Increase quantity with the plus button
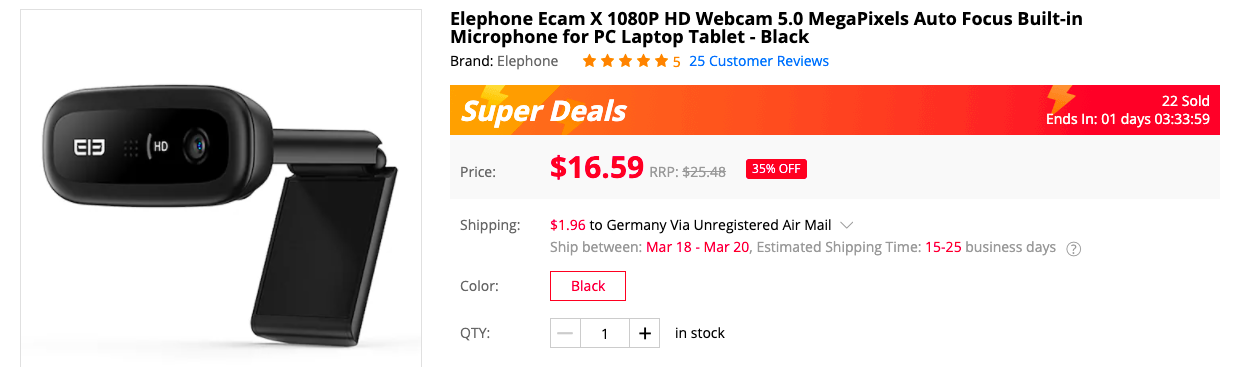This screenshot has width=1238, height=367. [x=645, y=333]
